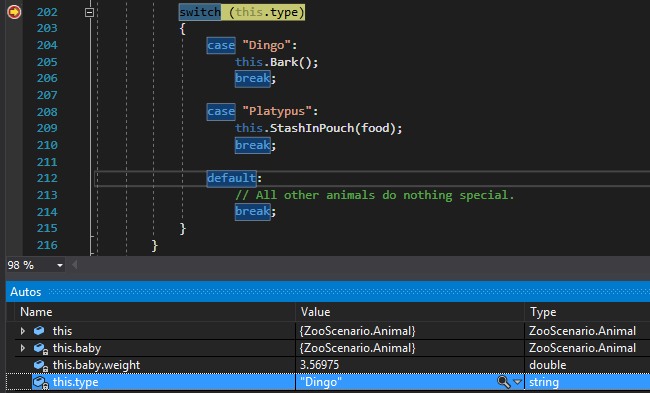650x393 pixels.
Task: Click the breakpoint marker on line 202
Action: (14, 12)
